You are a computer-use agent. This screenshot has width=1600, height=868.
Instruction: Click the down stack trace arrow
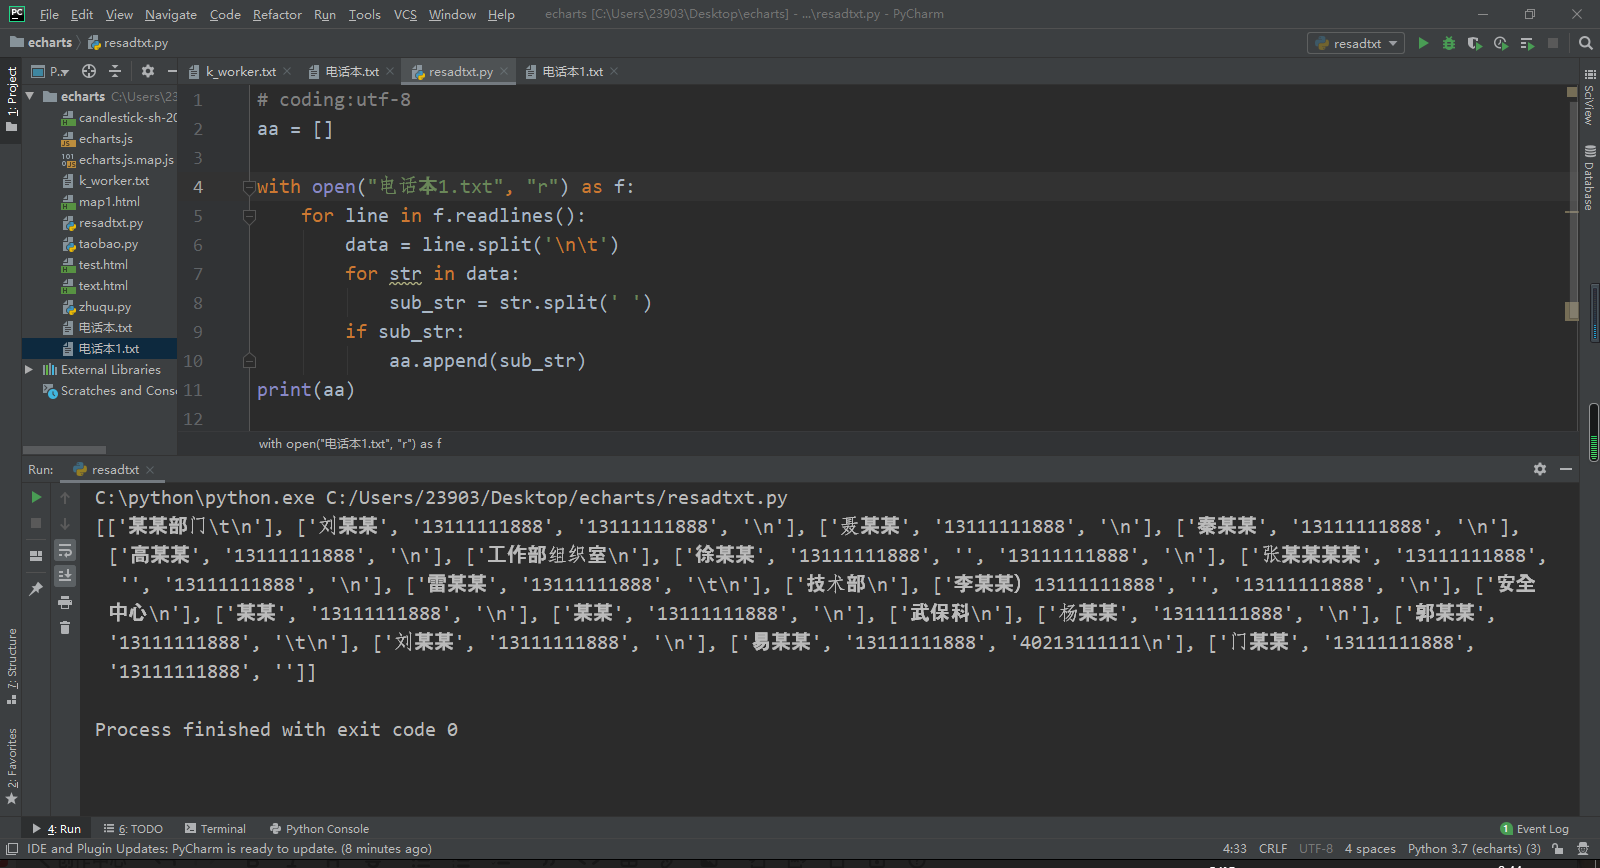tap(65, 523)
